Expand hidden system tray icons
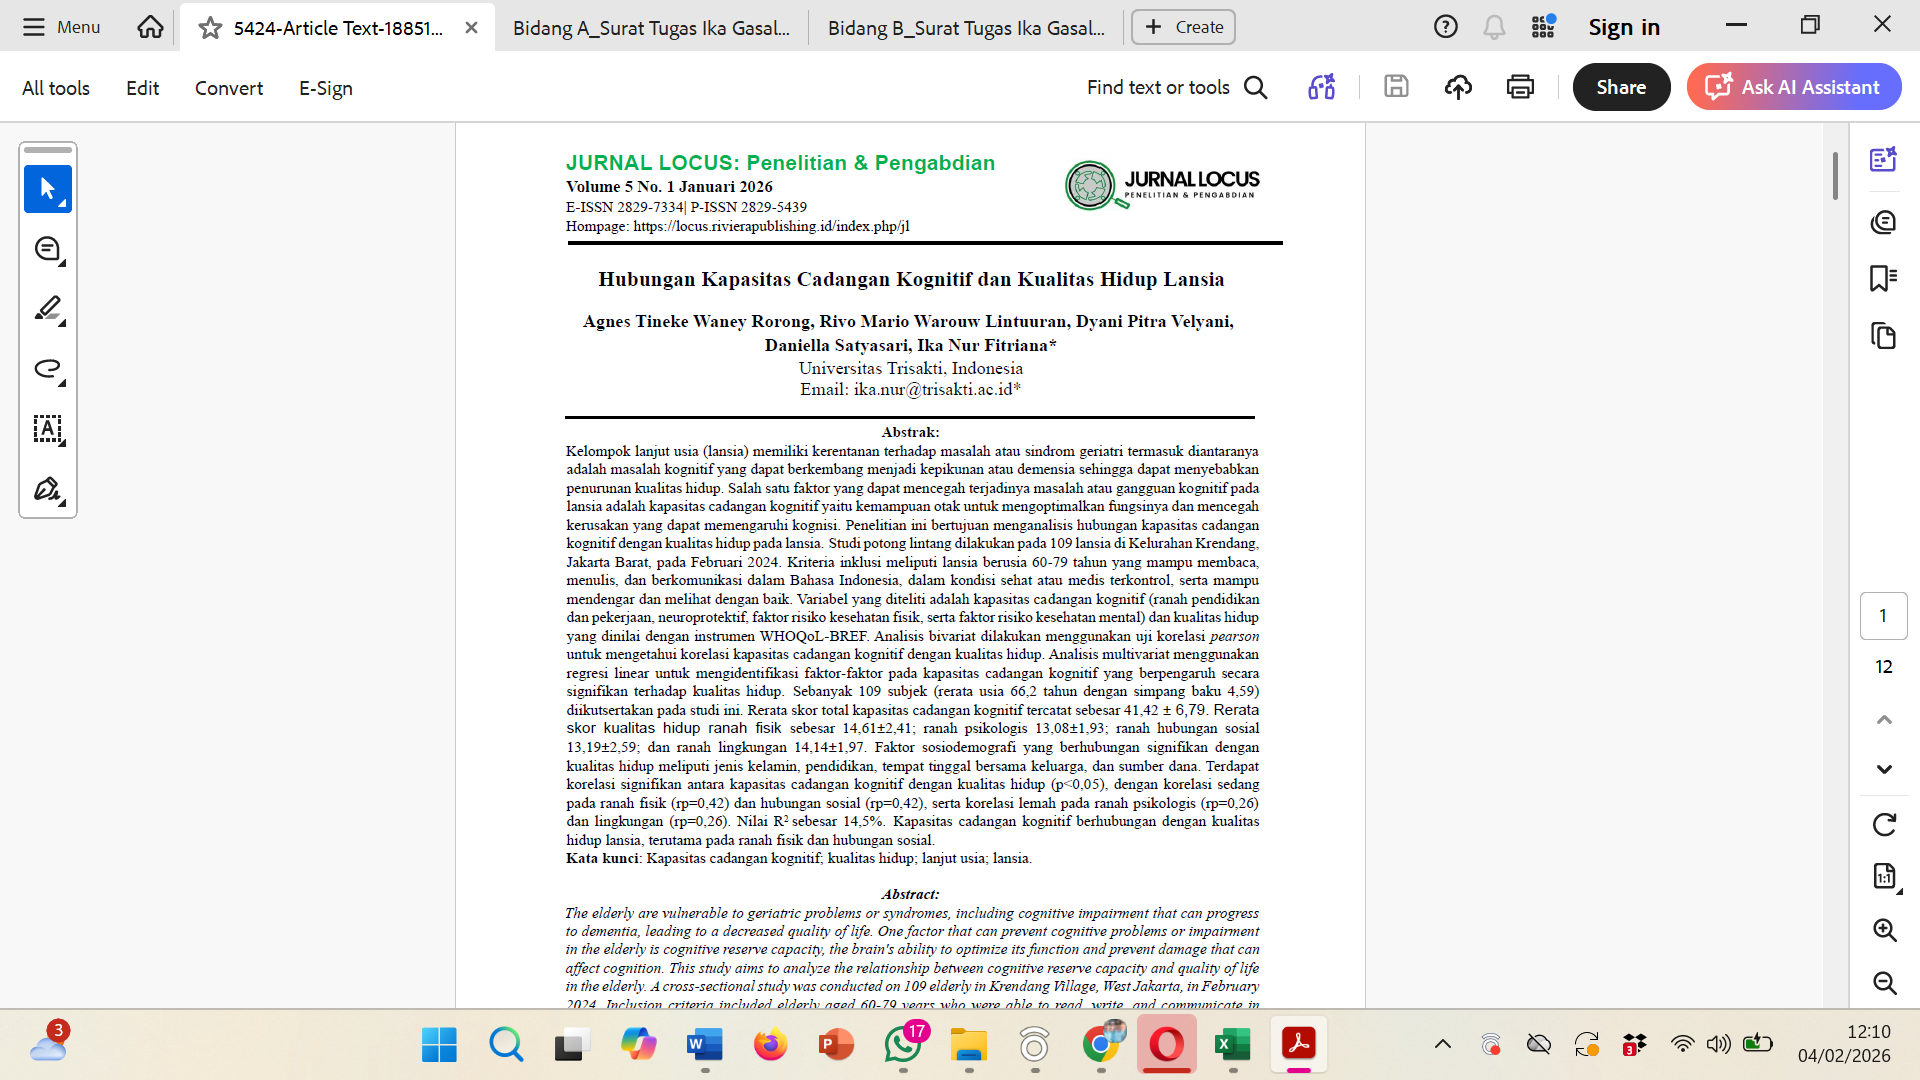 point(1442,1044)
